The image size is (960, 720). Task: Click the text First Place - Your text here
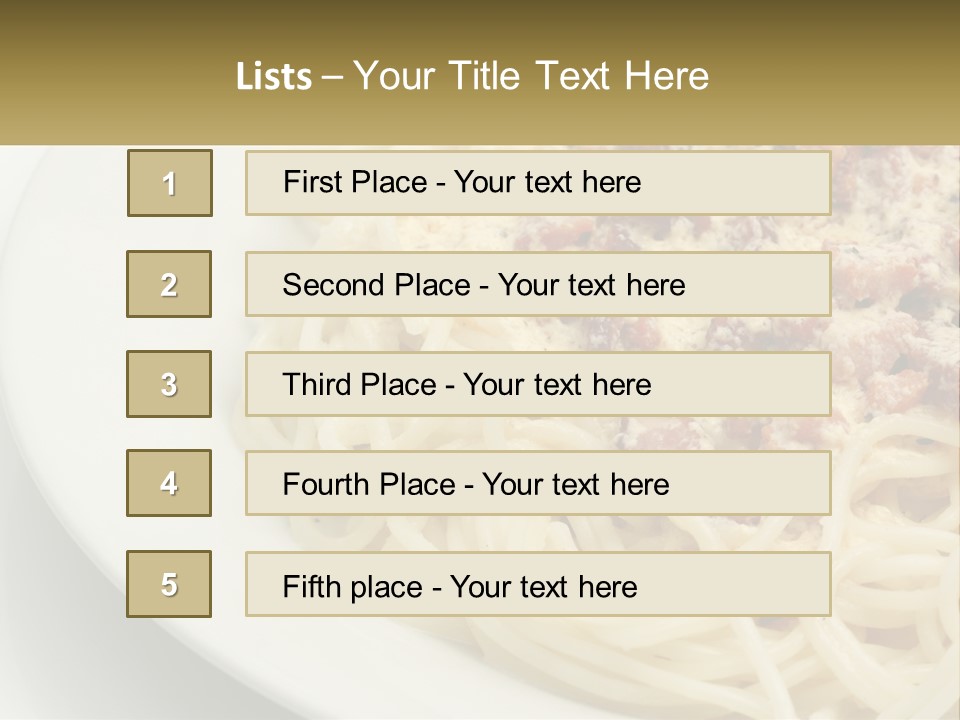(462, 182)
